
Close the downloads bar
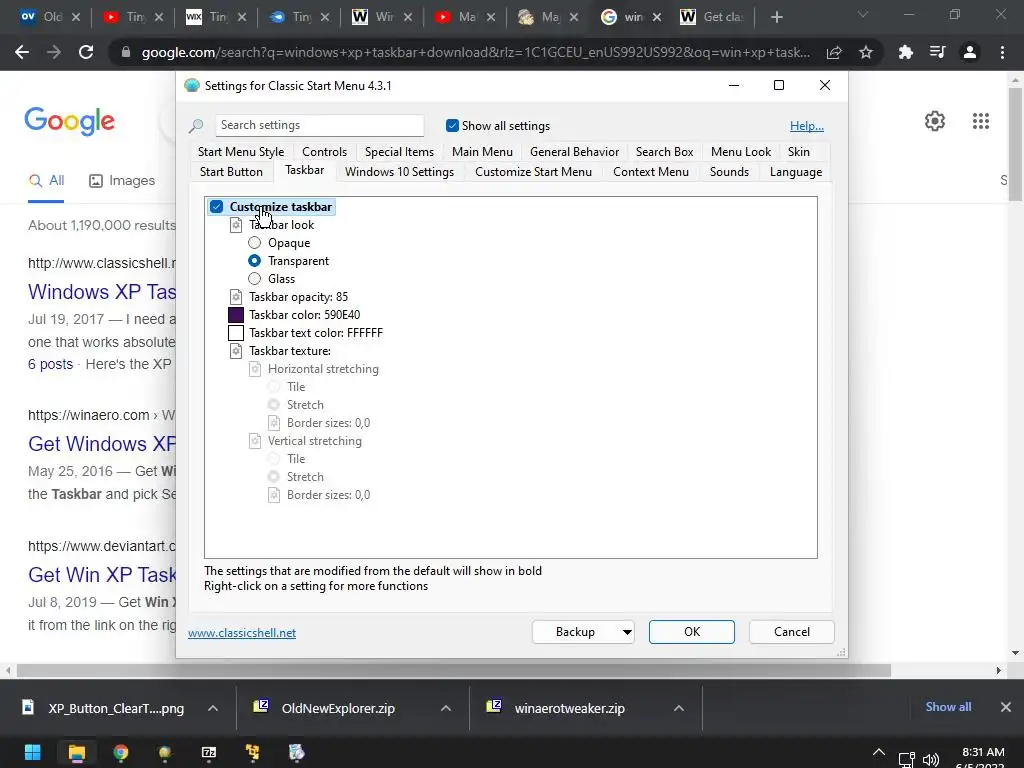[1006, 707]
